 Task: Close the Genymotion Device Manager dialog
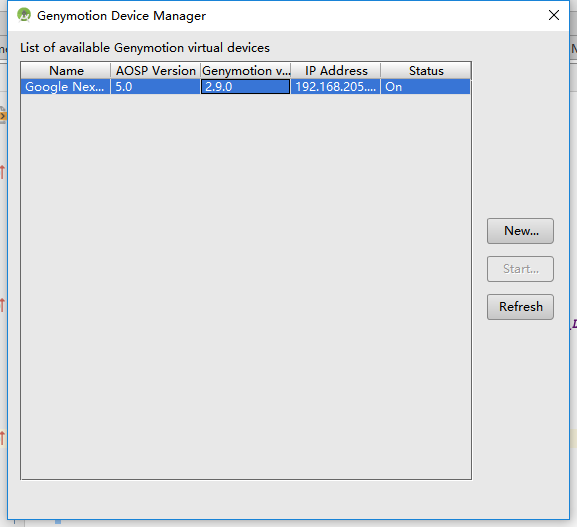(x=553, y=15)
